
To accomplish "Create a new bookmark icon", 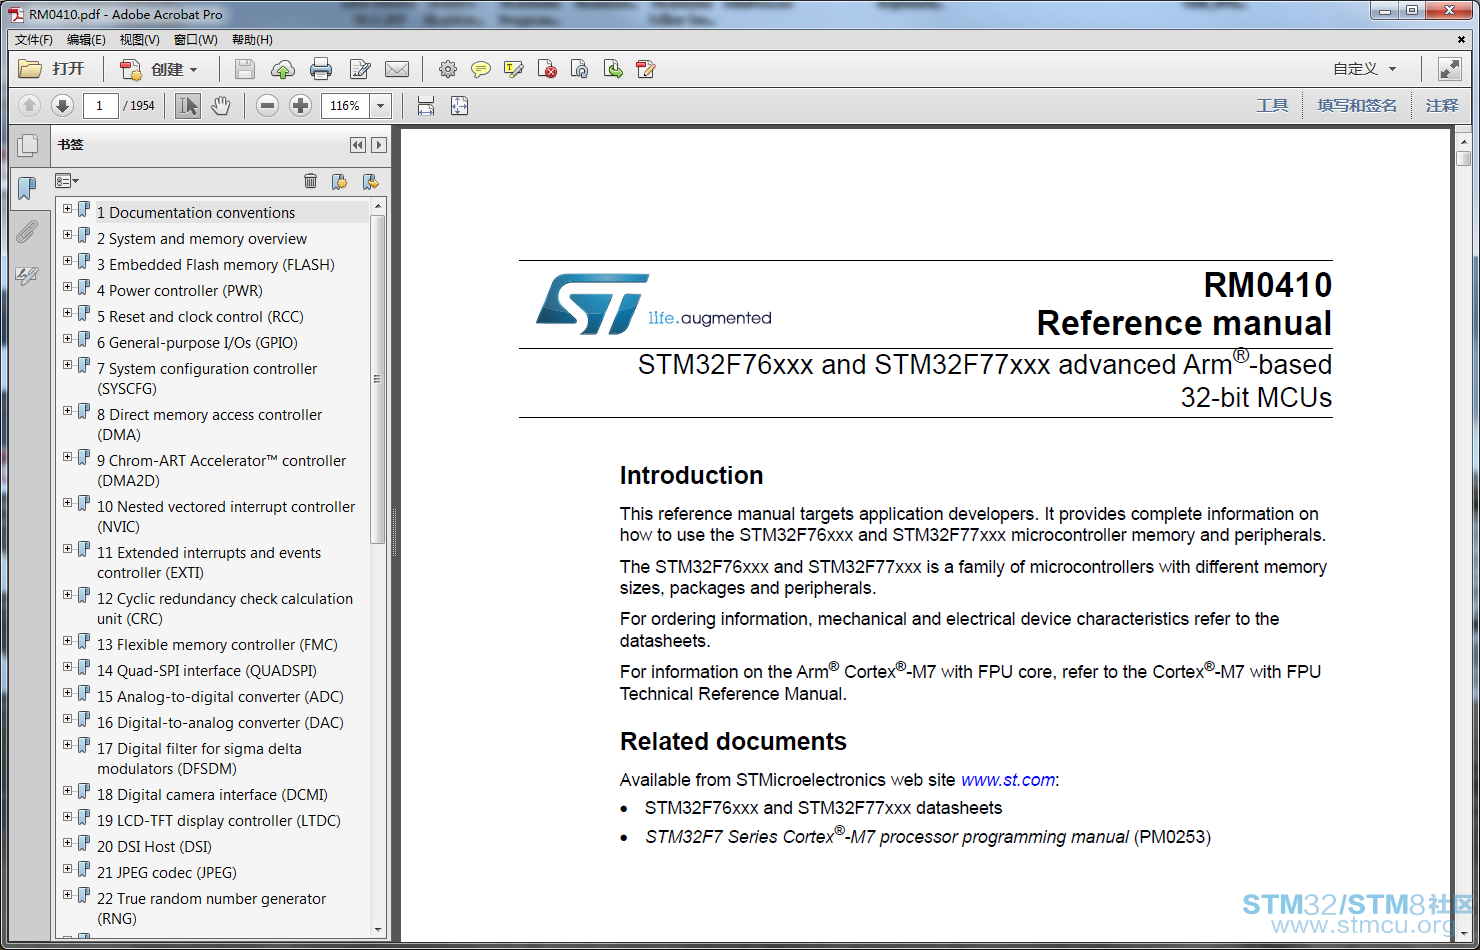I will [x=340, y=181].
